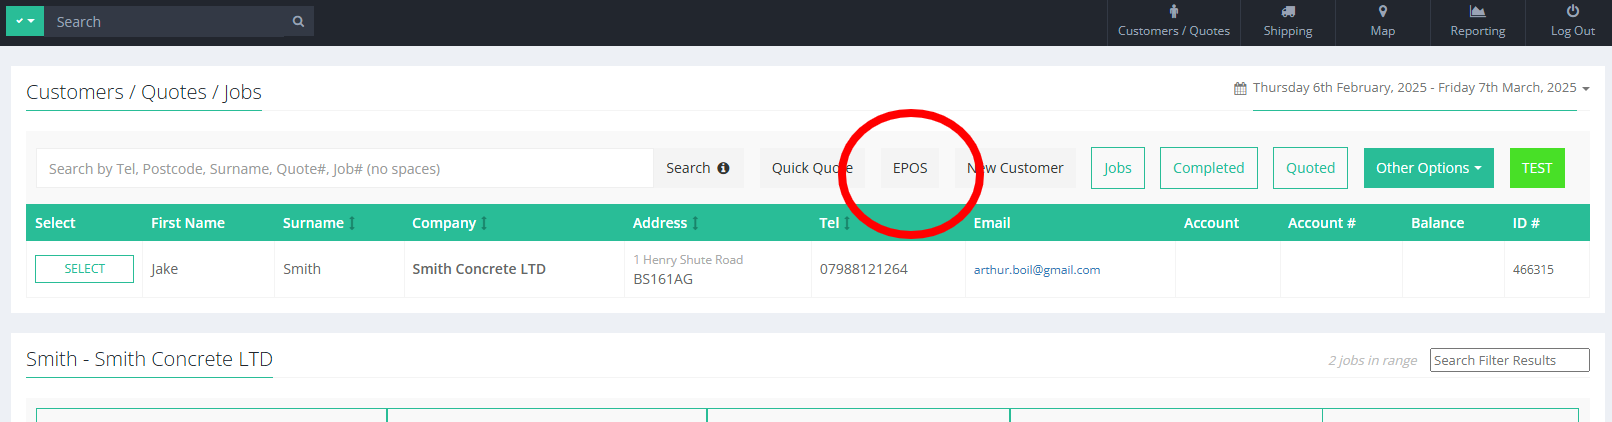Click the email arthur.boil@gmail.com

point(1037,270)
